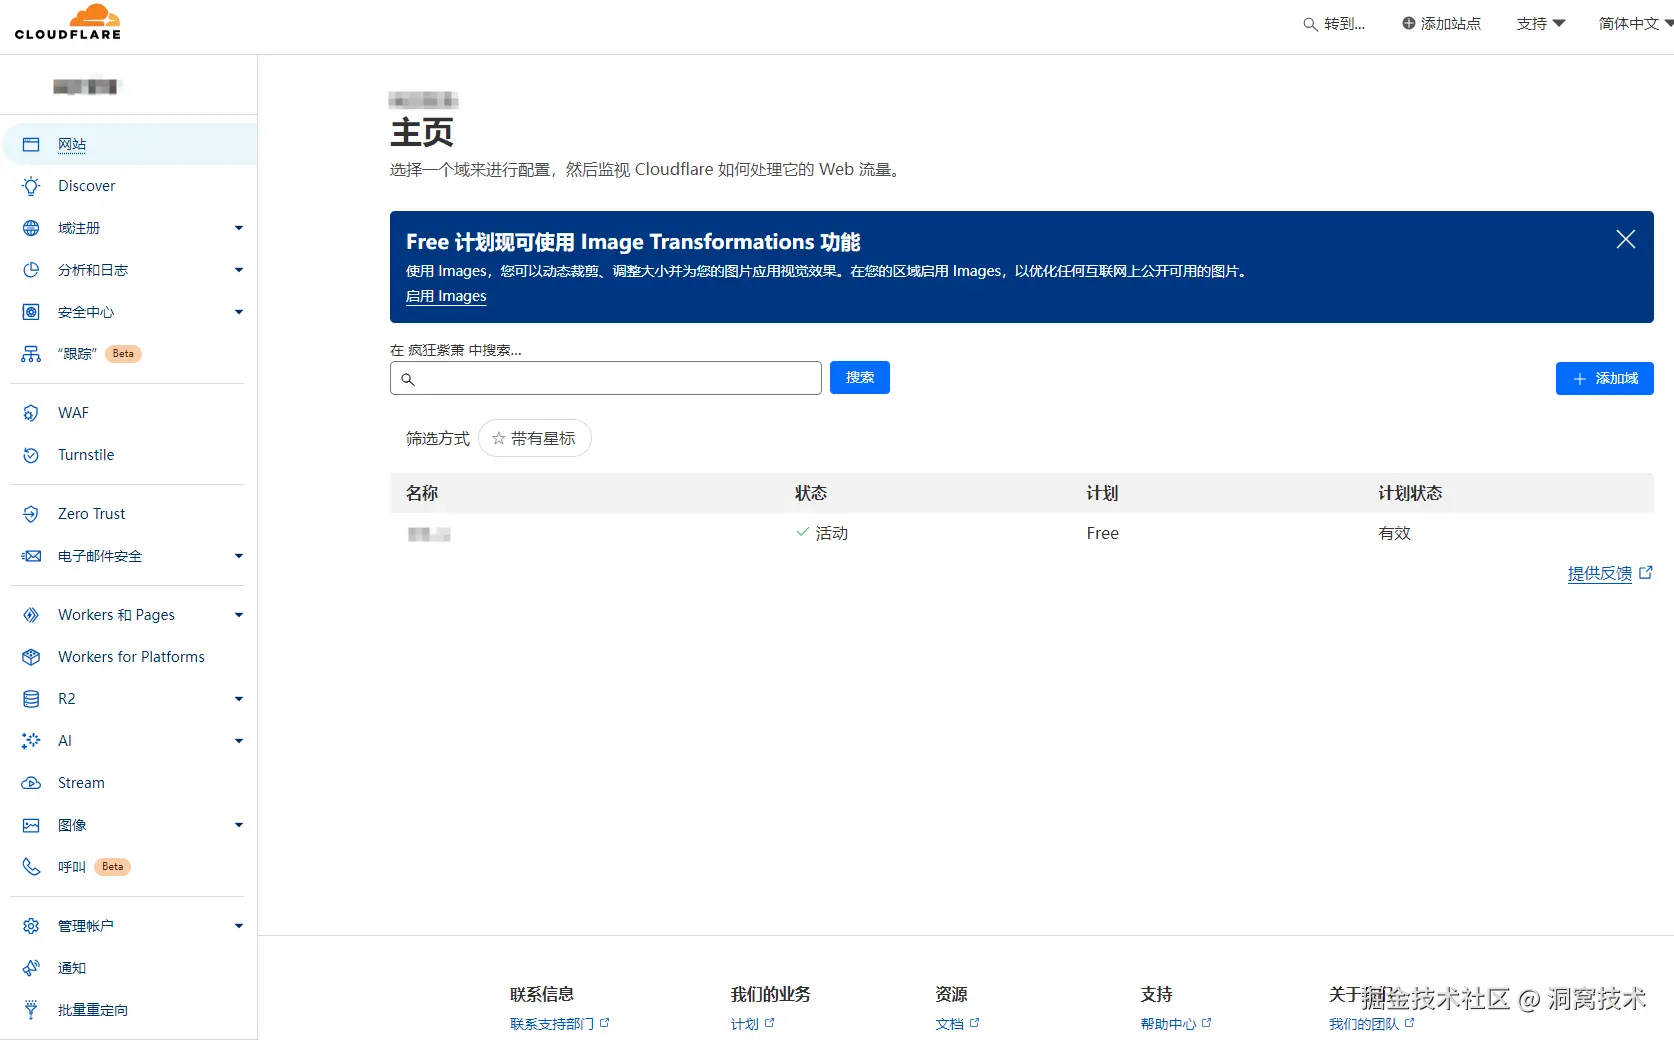Click the AI sparkle icon
This screenshot has height=1040, width=1674.
[31, 741]
